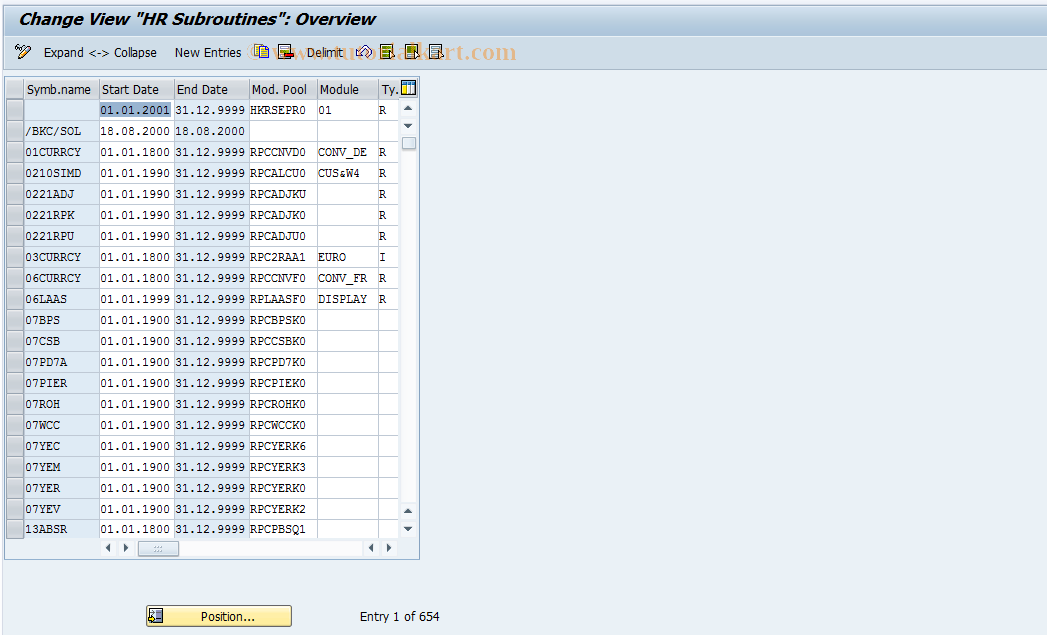The height and width of the screenshot is (635, 1047).
Task: Click the scroll up arrow above the vertical thumb
Action: (x=408, y=109)
